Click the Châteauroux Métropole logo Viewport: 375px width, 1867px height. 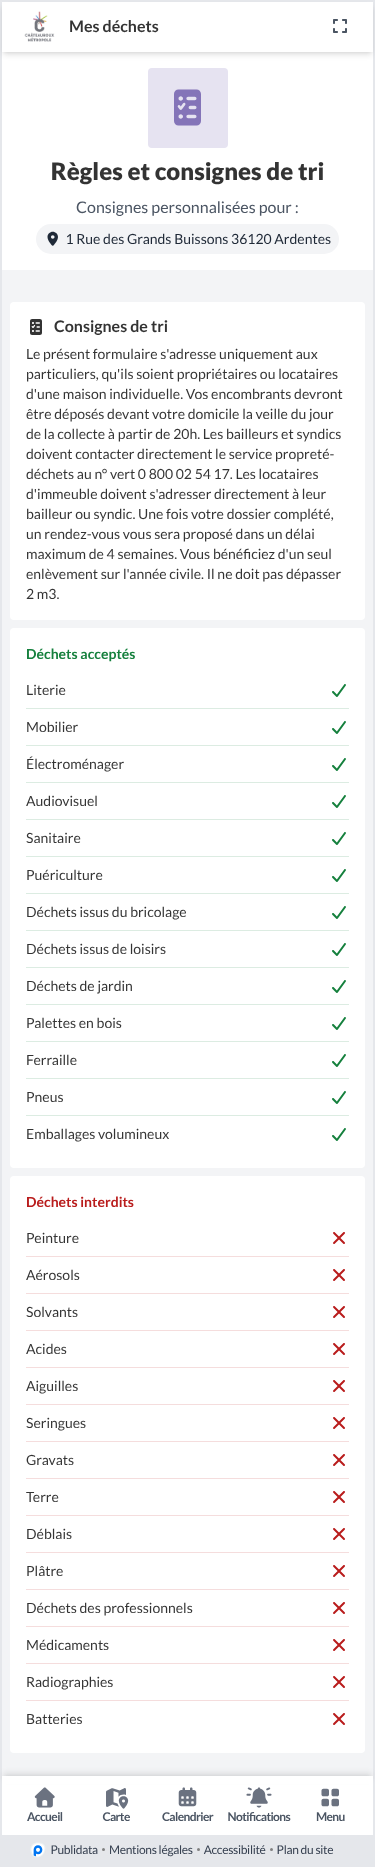39,27
